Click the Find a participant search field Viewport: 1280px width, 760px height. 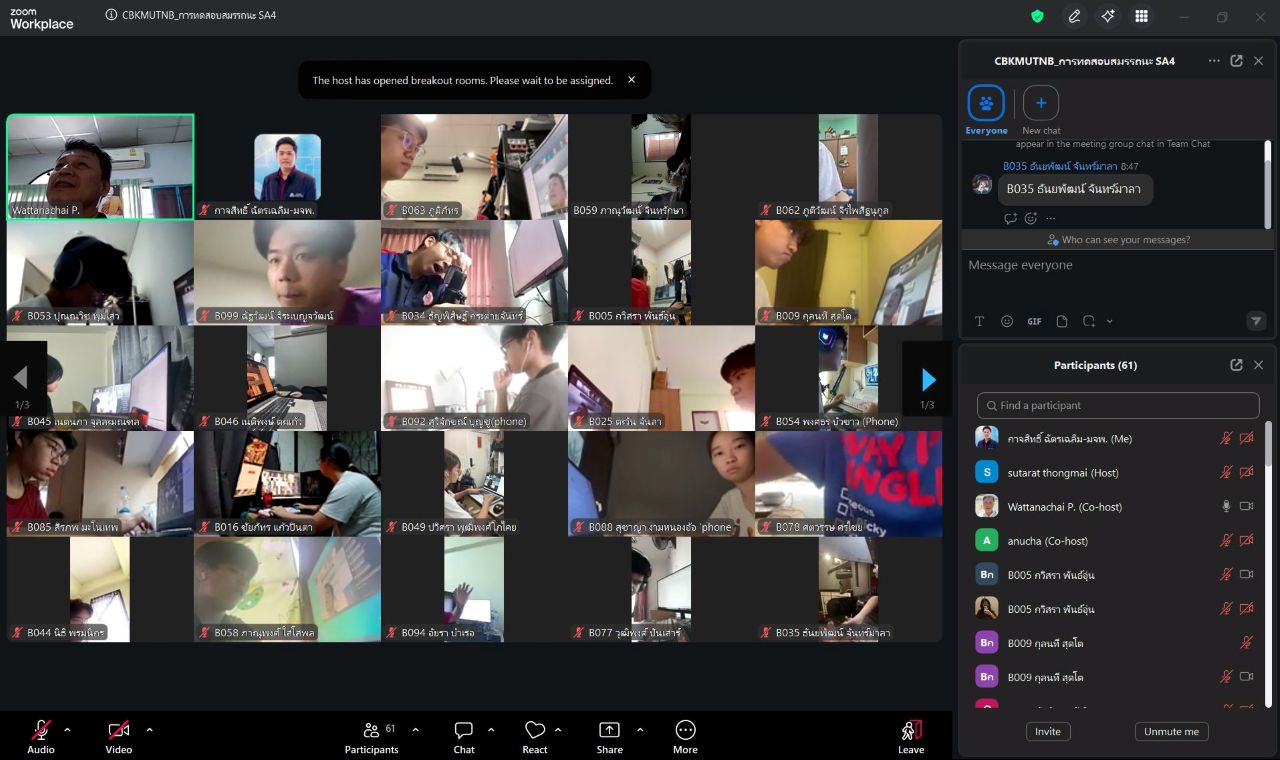click(x=1118, y=405)
